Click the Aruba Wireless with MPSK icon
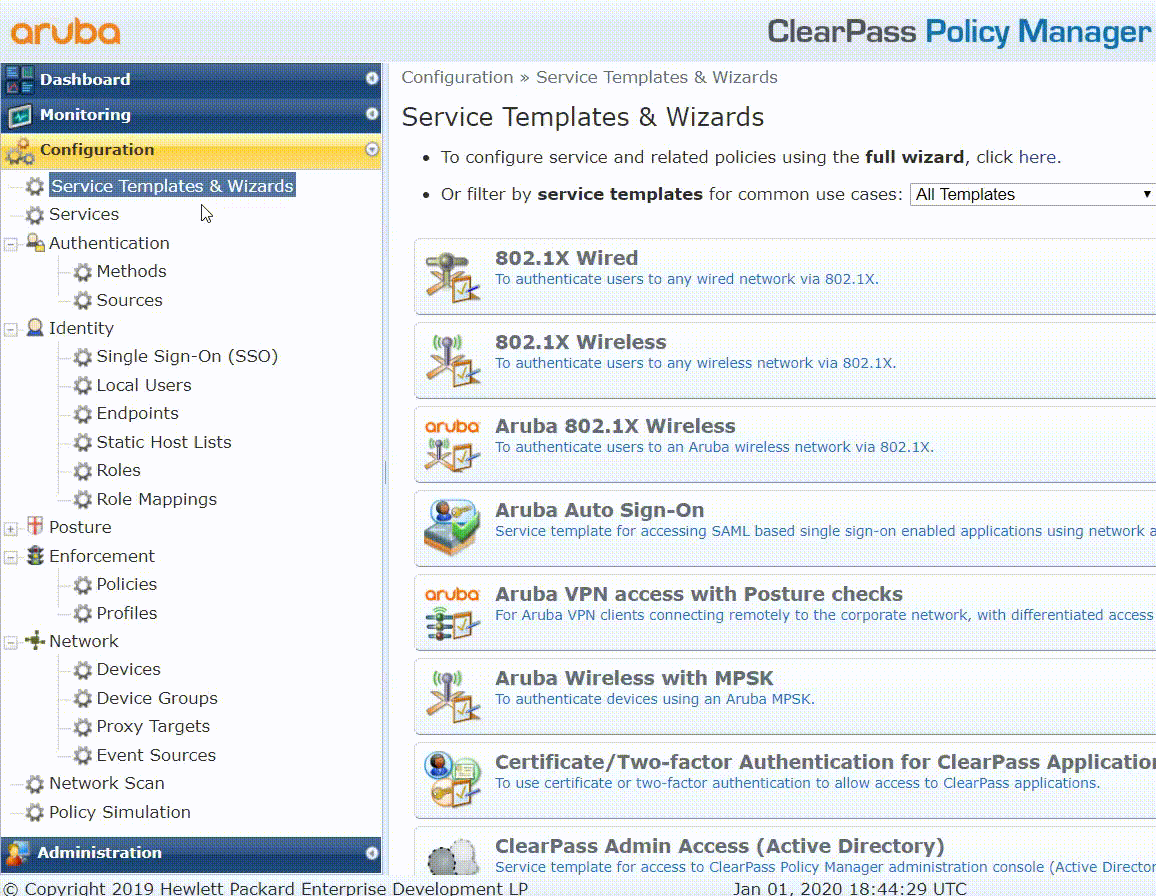 453,696
